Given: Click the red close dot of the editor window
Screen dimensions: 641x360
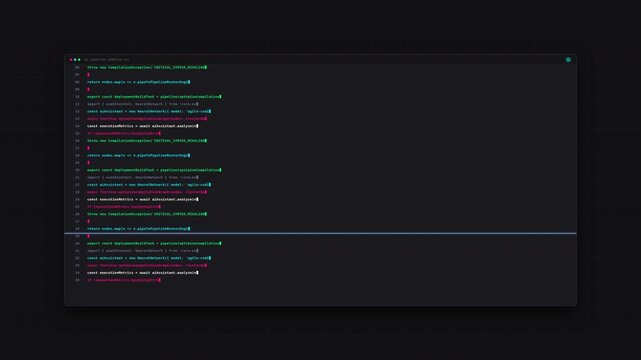Looking at the screenshot, I should (71, 60).
